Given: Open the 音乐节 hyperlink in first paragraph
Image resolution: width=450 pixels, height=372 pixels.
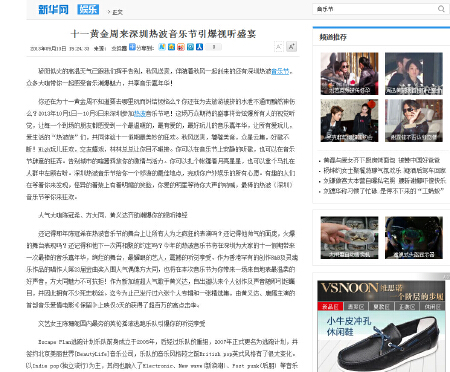Looking at the screenshot, I should click(280, 71).
